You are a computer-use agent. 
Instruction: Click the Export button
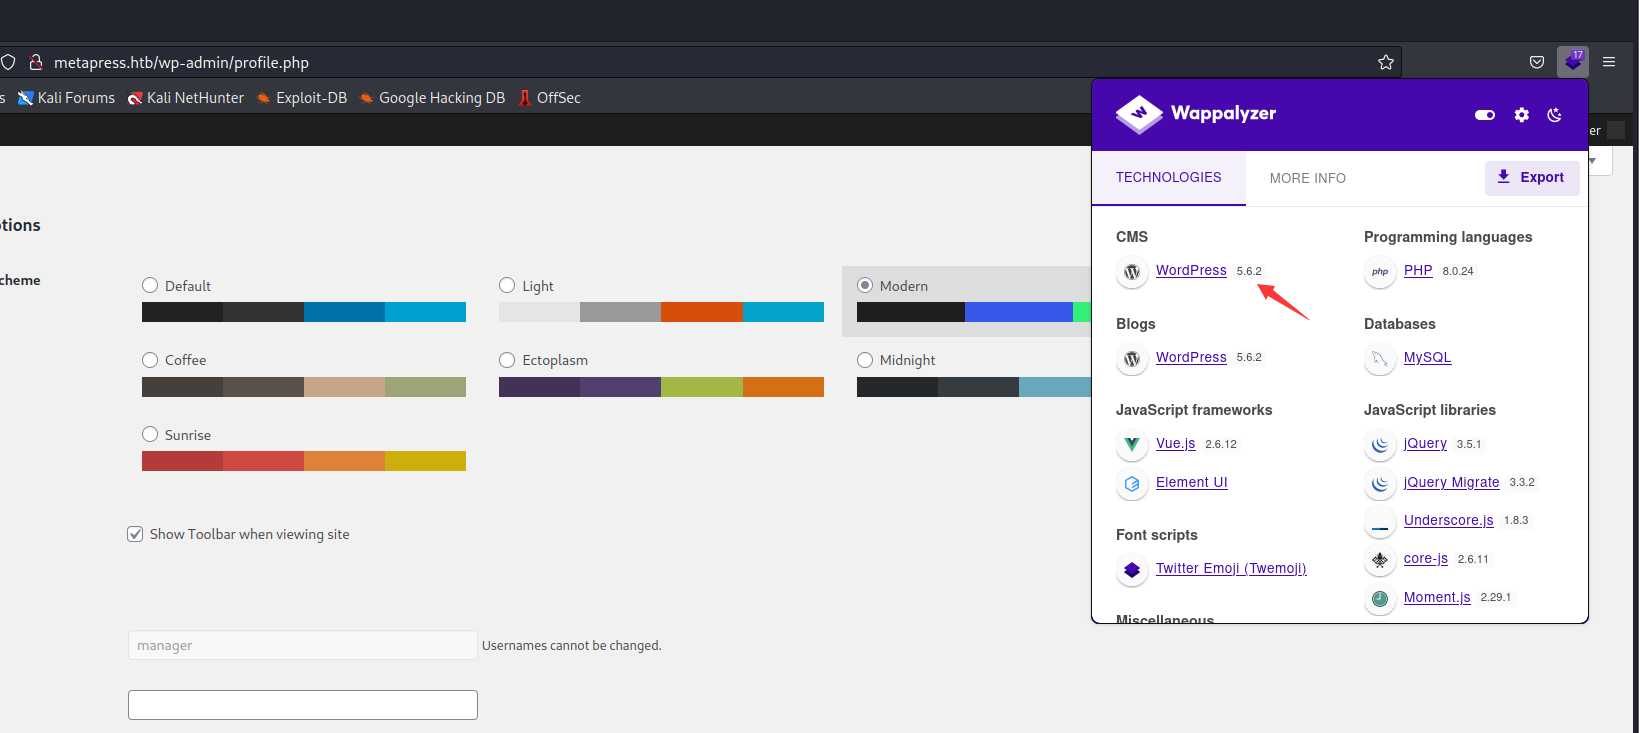point(1532,177)
